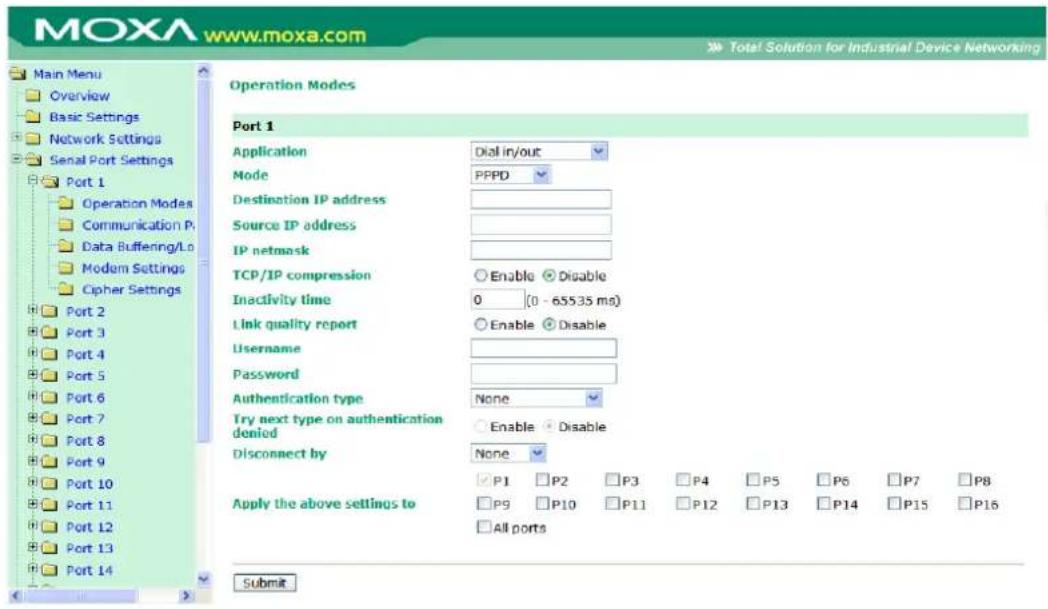
Task: Click the Data Buffering/Log folder icon
Action: (66, 247)
